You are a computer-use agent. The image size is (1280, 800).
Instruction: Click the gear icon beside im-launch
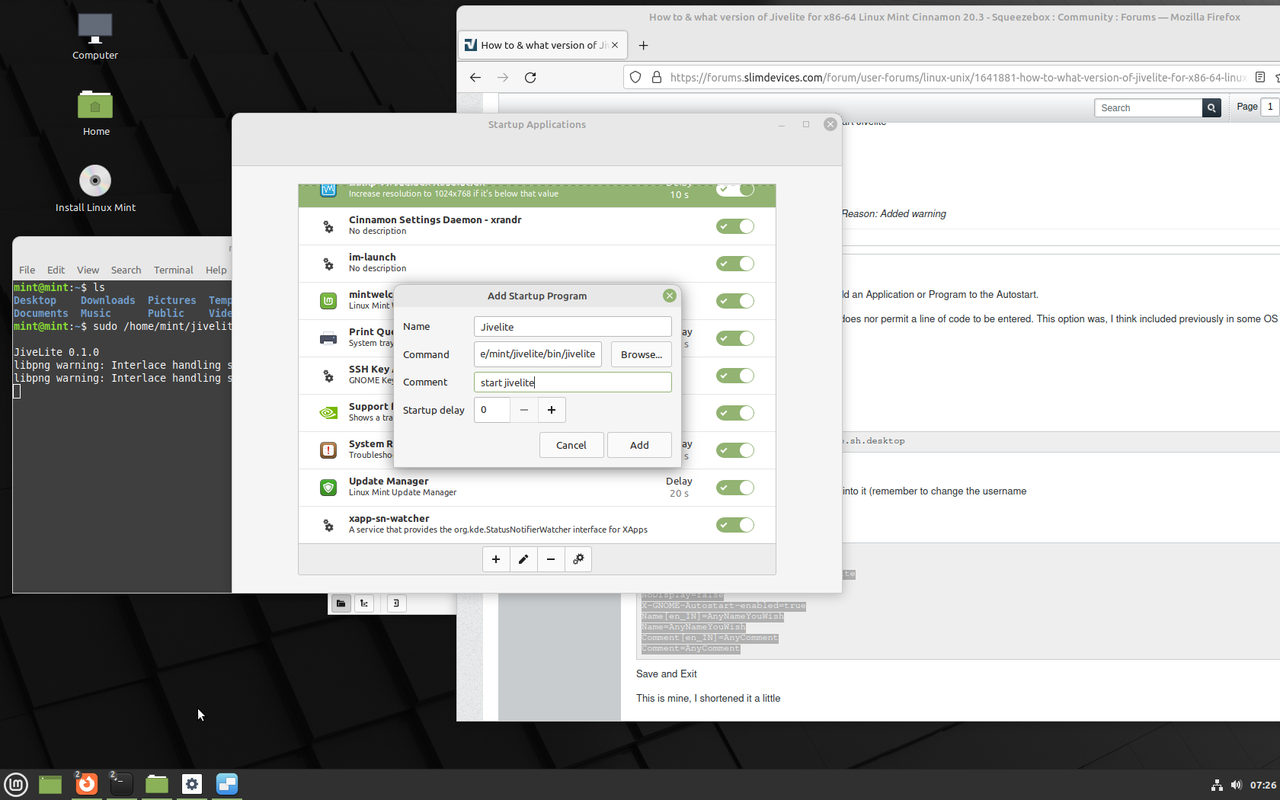point(328,264)
